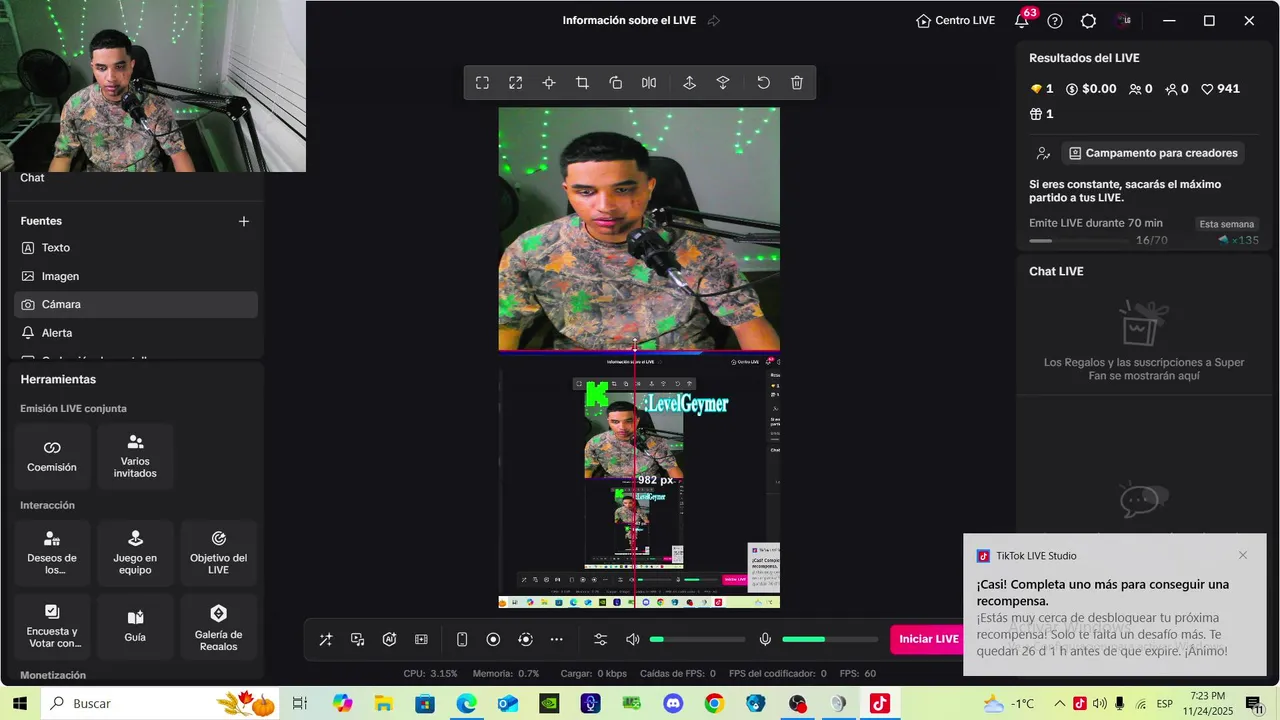
Task: Add a new source with plus icon
Action: click(x=243, y=221)
